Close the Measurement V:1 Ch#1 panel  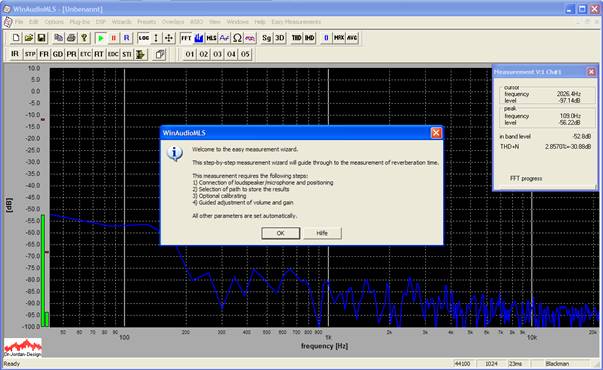[x=591, y=72]
